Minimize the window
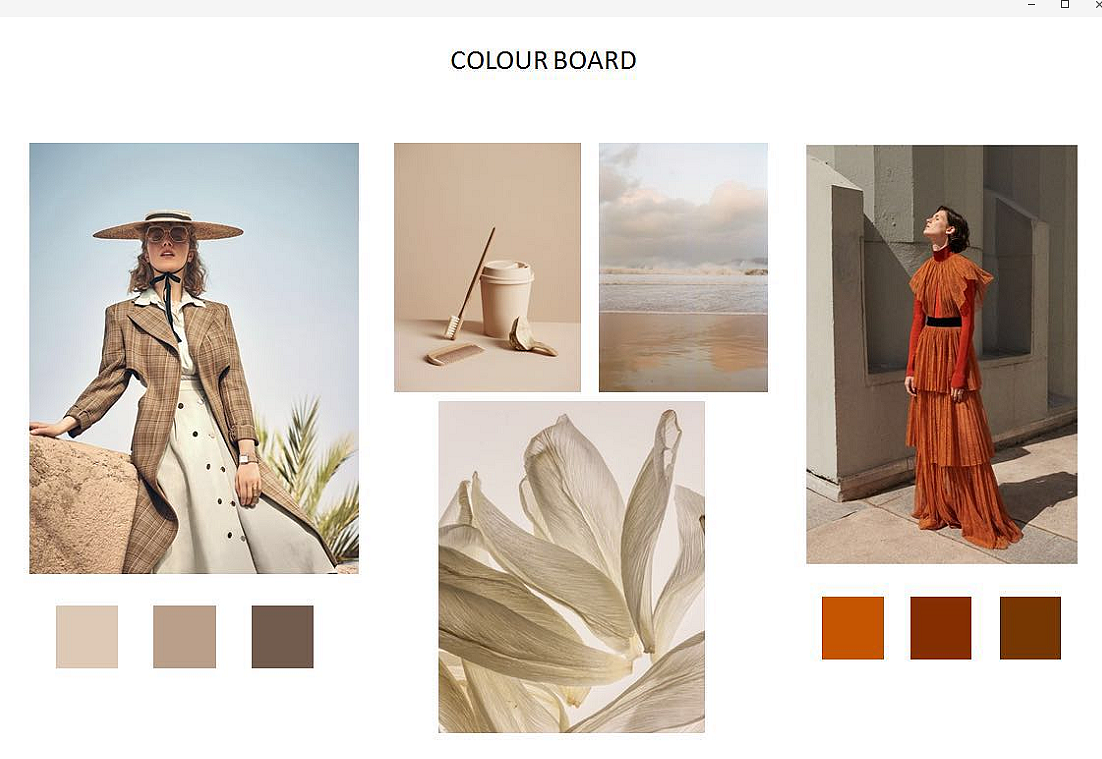Image resolution: width=1102 pixels, height=759 pixels. tap(1031, 5)
